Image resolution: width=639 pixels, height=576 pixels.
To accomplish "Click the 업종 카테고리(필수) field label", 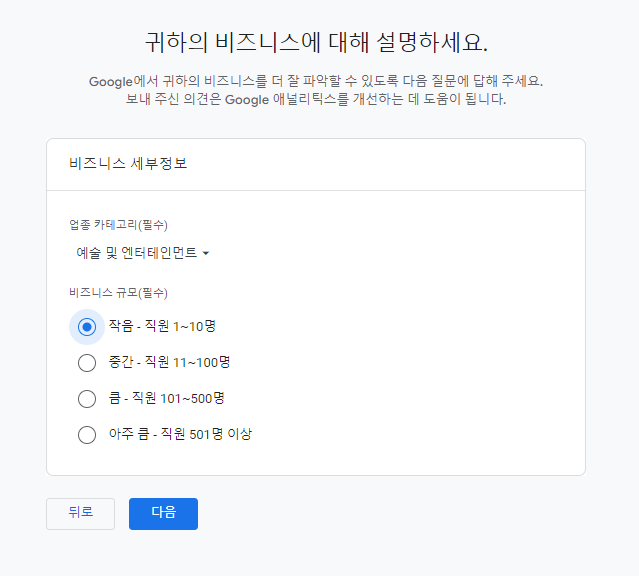I will pos(118,225).
